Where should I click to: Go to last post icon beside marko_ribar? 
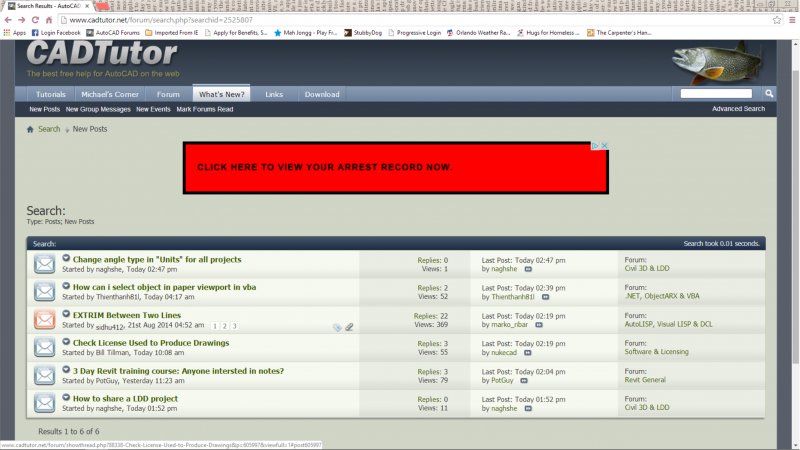539,325
